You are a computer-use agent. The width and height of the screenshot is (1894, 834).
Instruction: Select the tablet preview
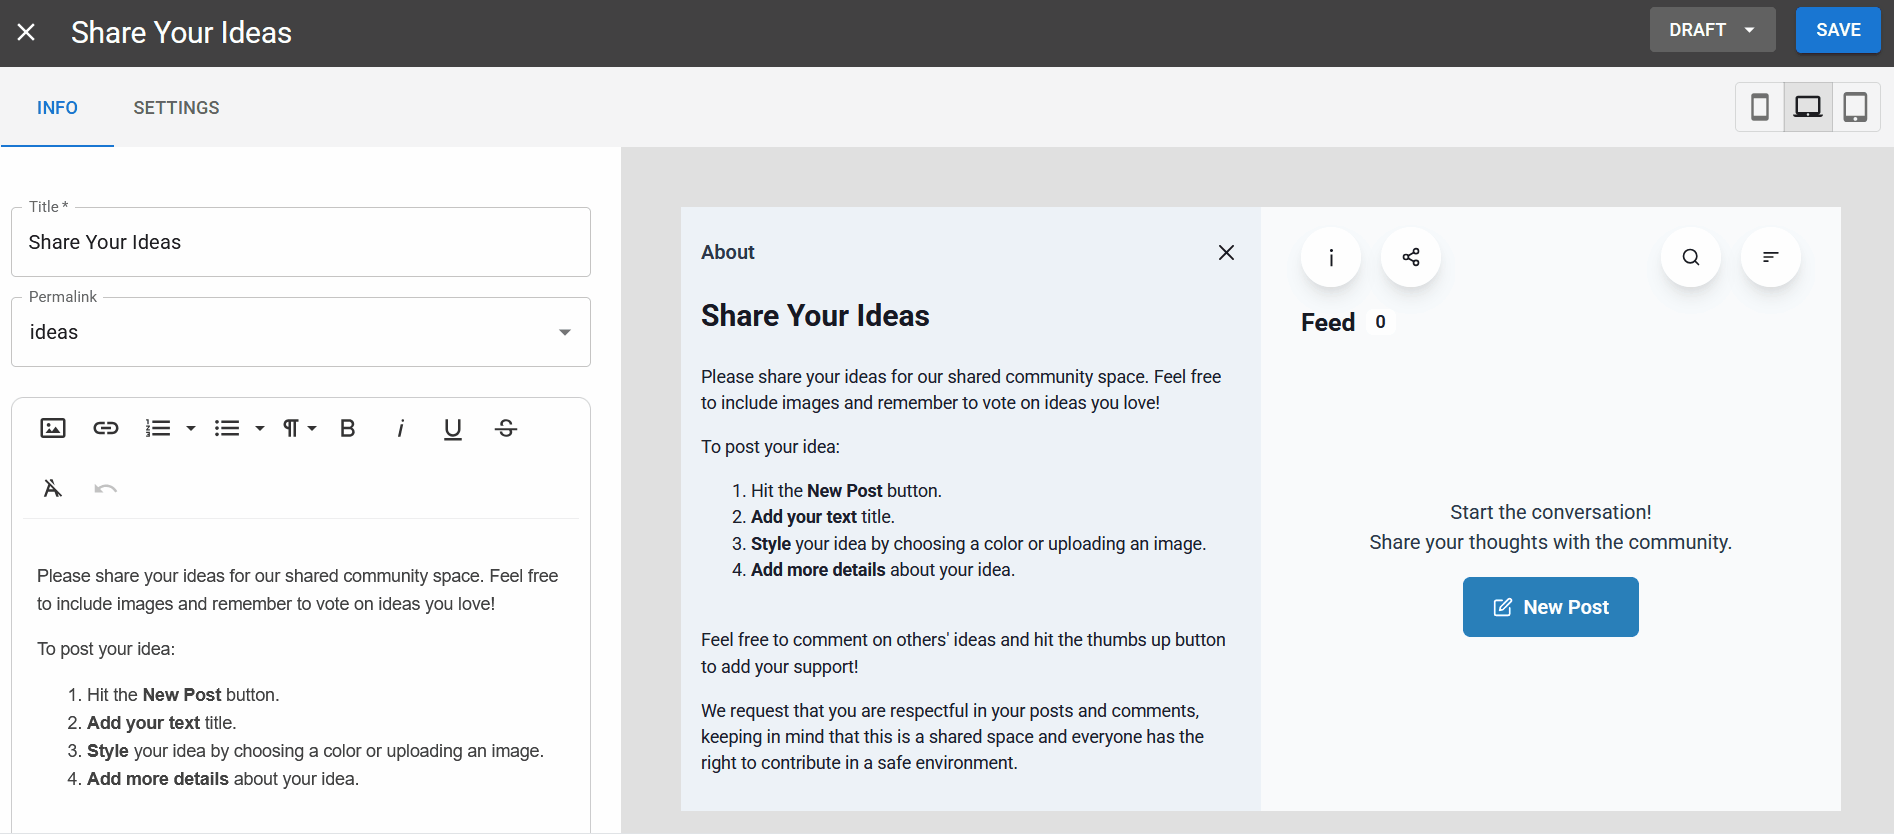coord(1856,107)
